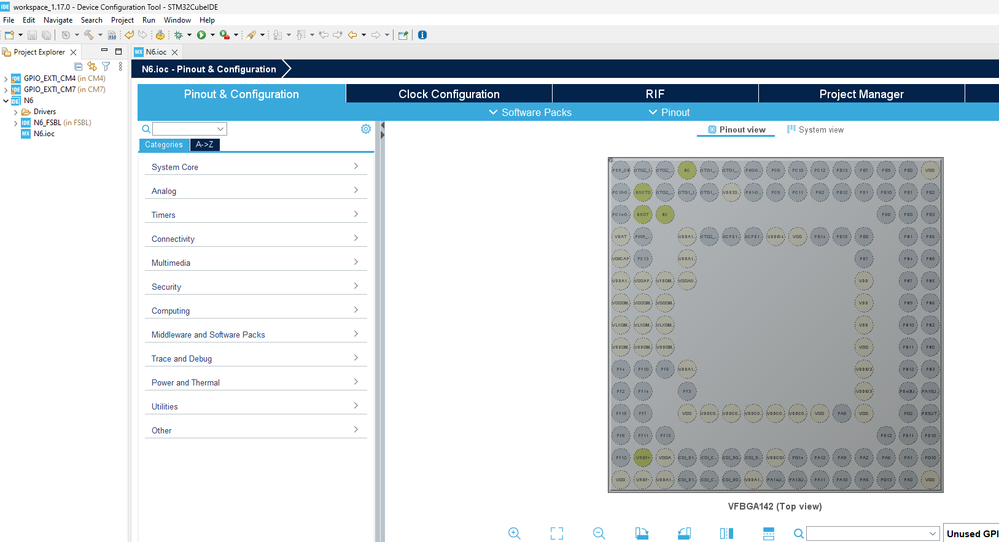Screen dimensions: 999x542
Task: Expand the Trace and Debug category
Action: click(255, 359)
